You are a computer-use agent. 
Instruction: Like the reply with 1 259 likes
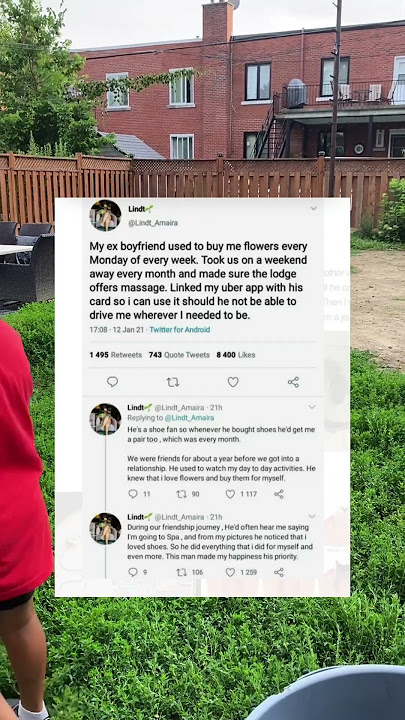[230, 572]
